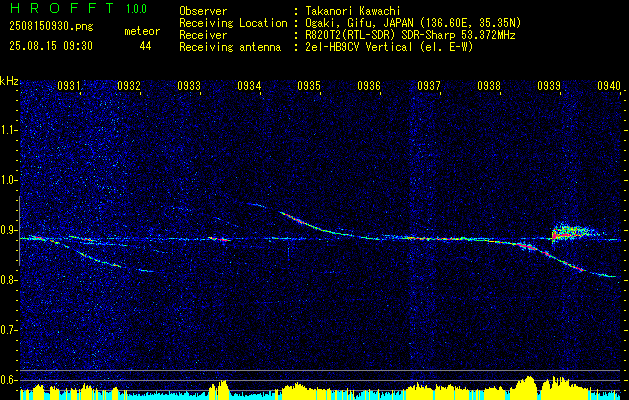Click time marker 0931
The image size is (629, 400).
pos(69,86)
